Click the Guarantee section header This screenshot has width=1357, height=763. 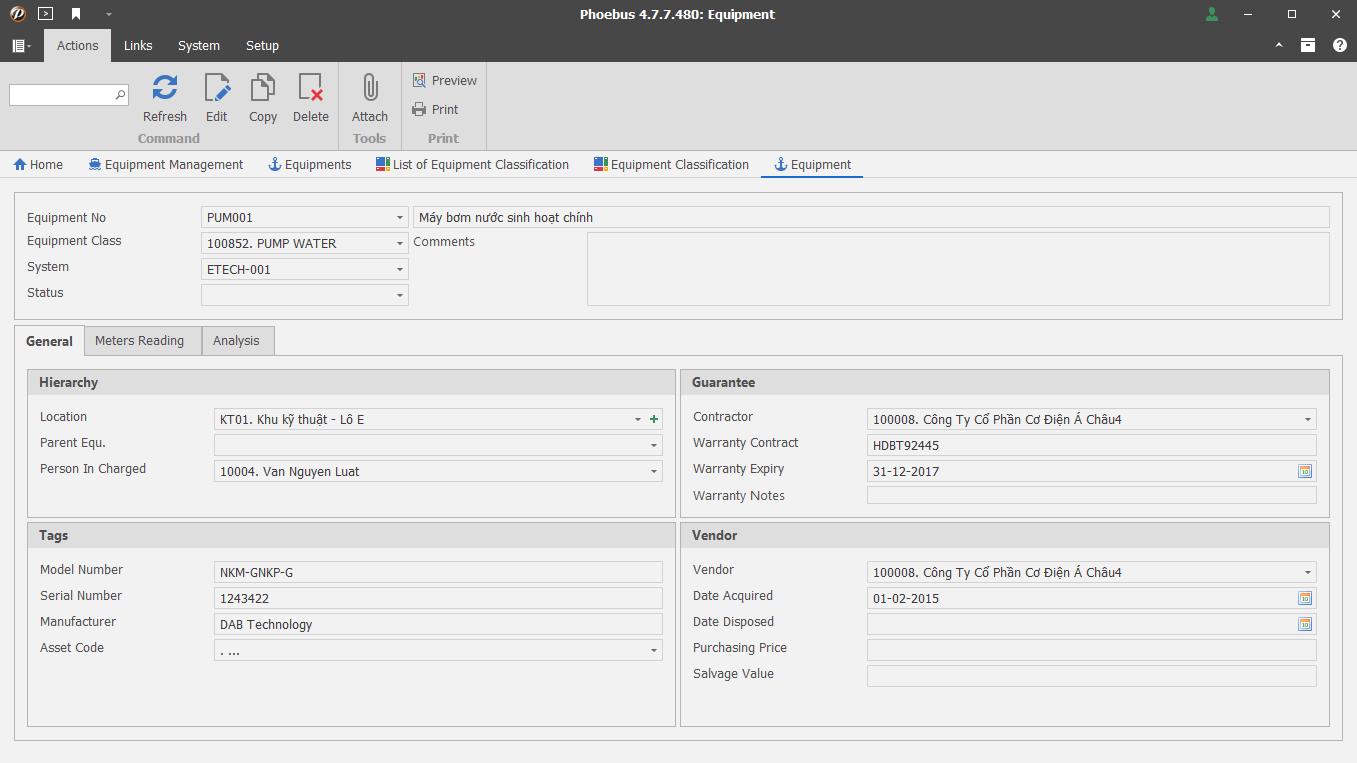(1005, 383)
